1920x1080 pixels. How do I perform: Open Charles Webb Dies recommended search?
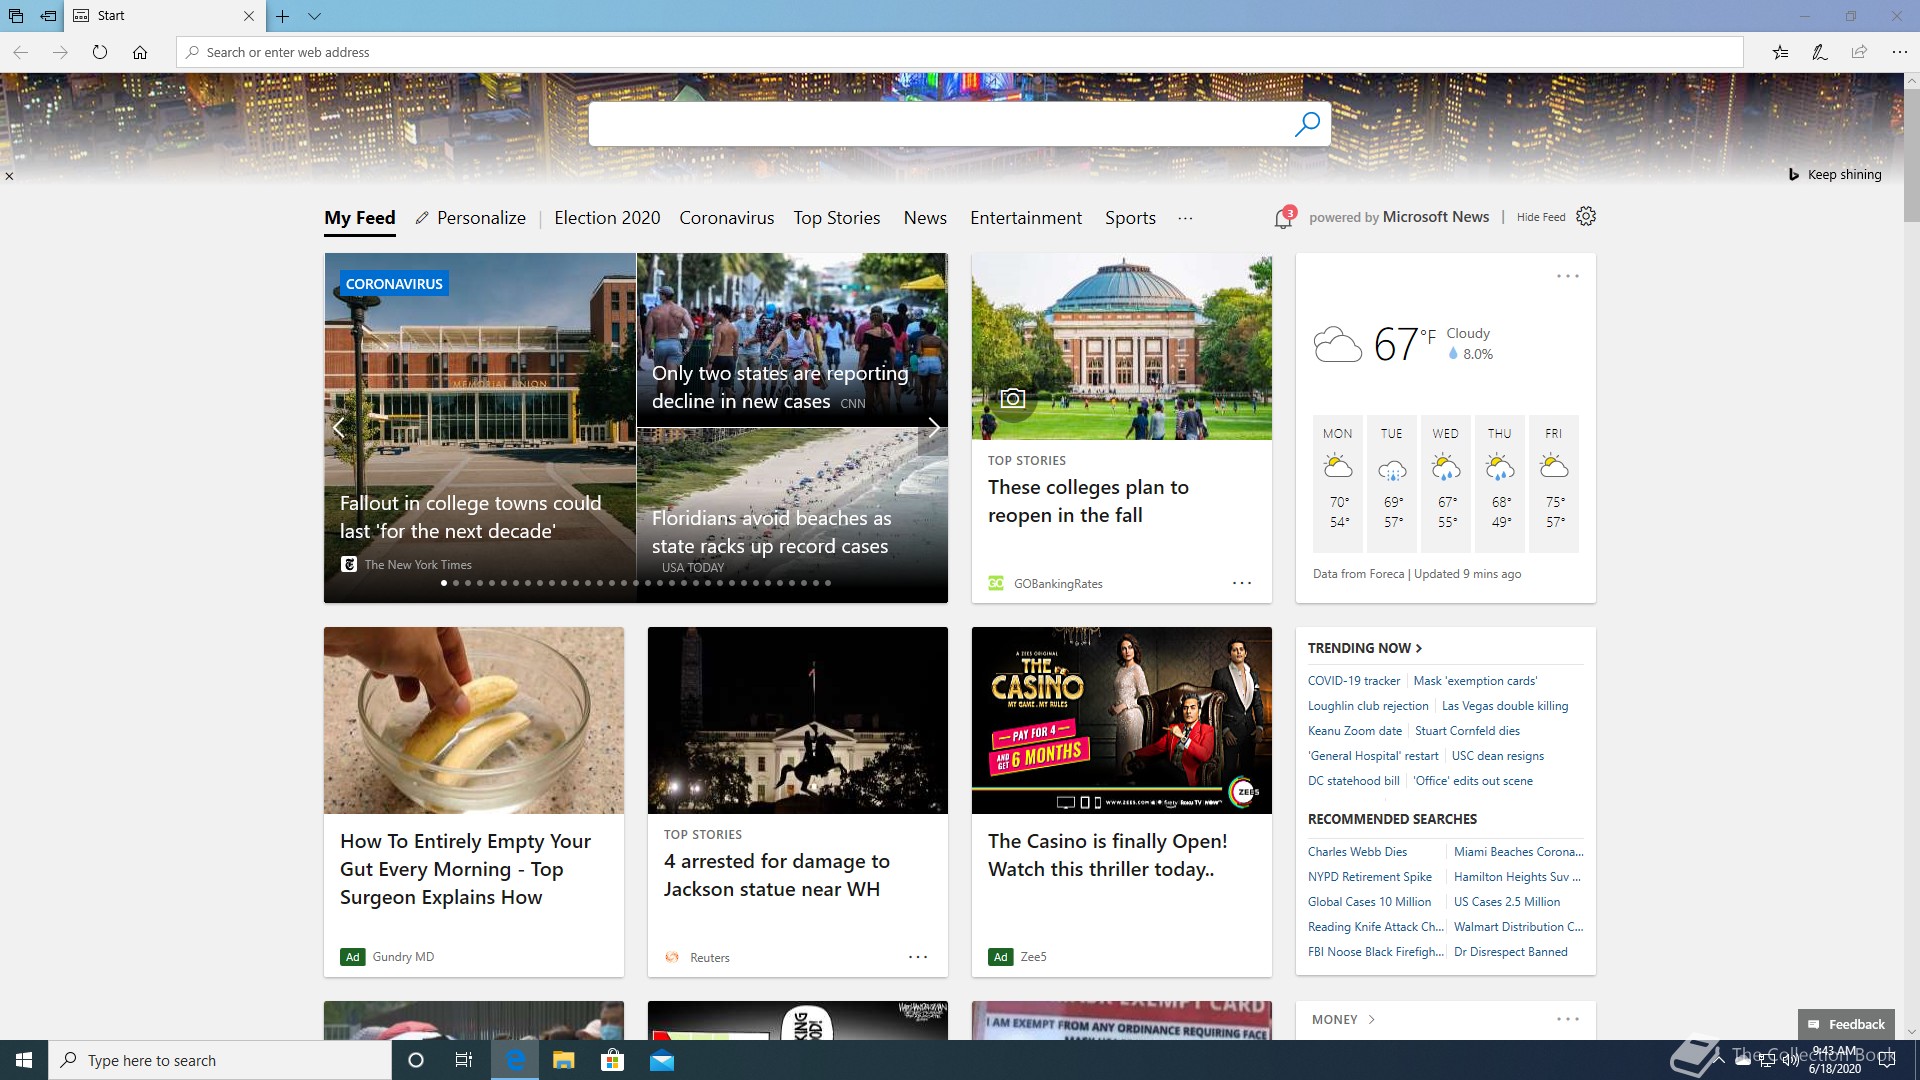(1357, 851)
